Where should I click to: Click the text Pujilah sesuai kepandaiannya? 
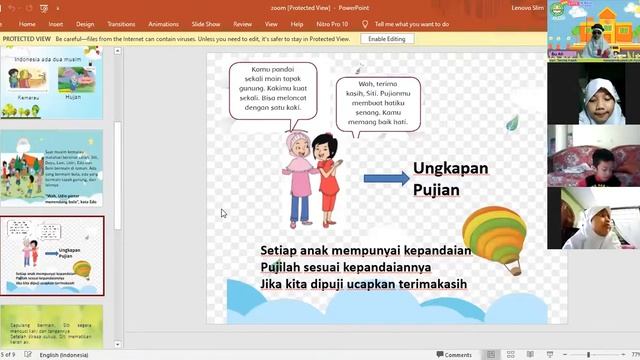[346, 267]
